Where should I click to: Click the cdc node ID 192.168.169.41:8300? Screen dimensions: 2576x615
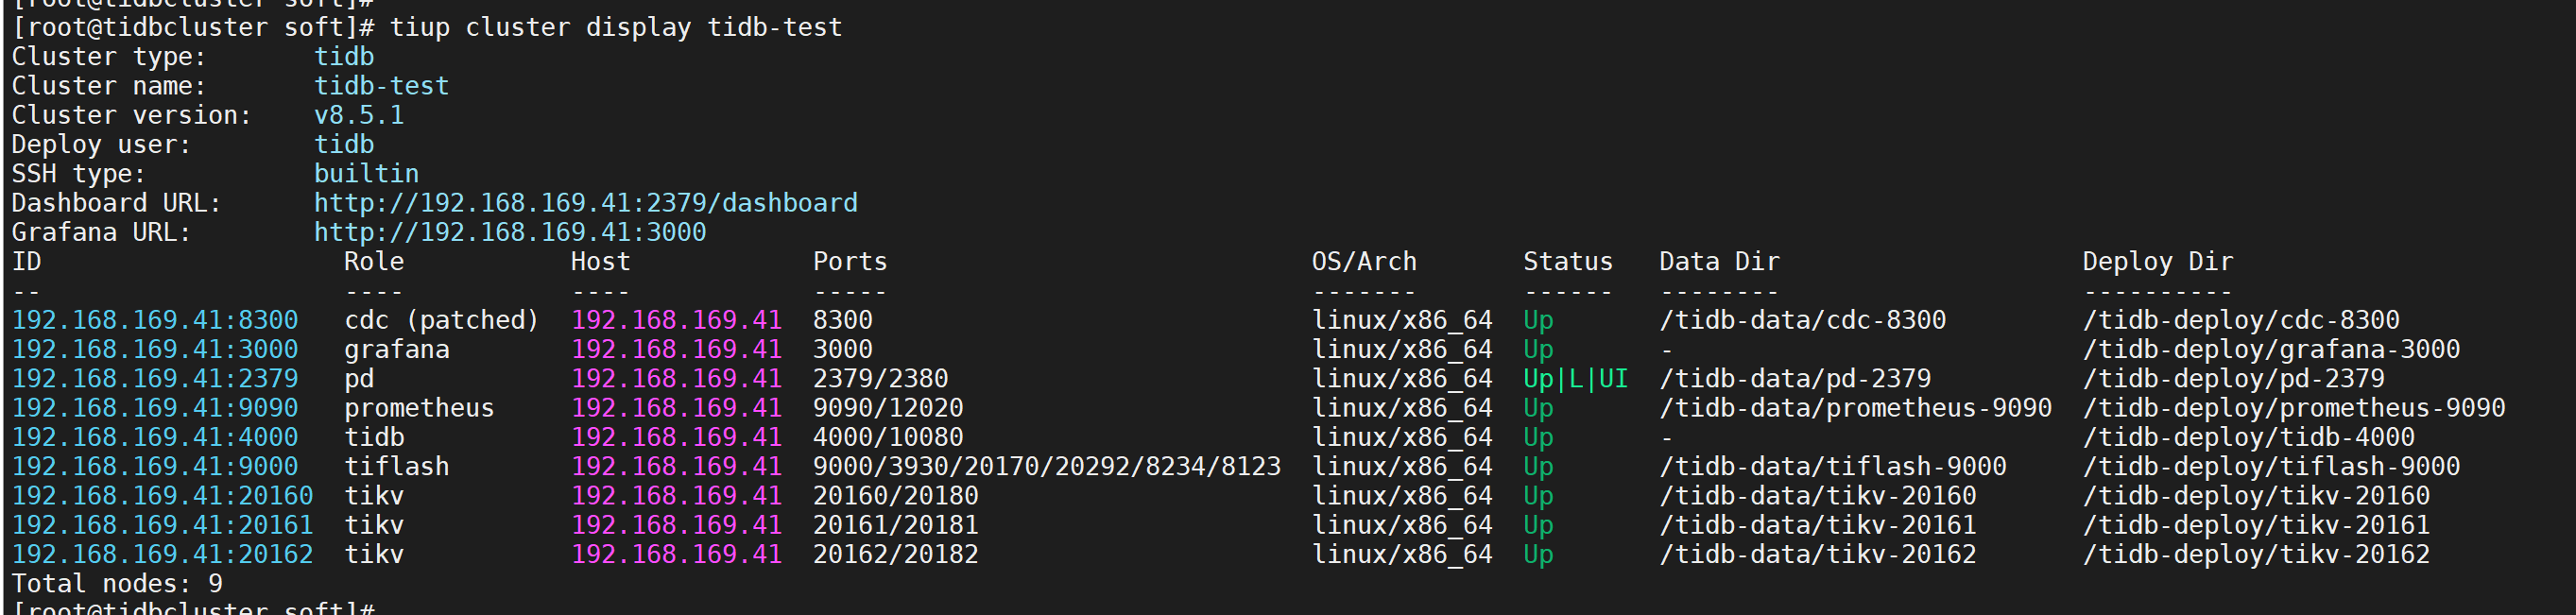(155, 320)
